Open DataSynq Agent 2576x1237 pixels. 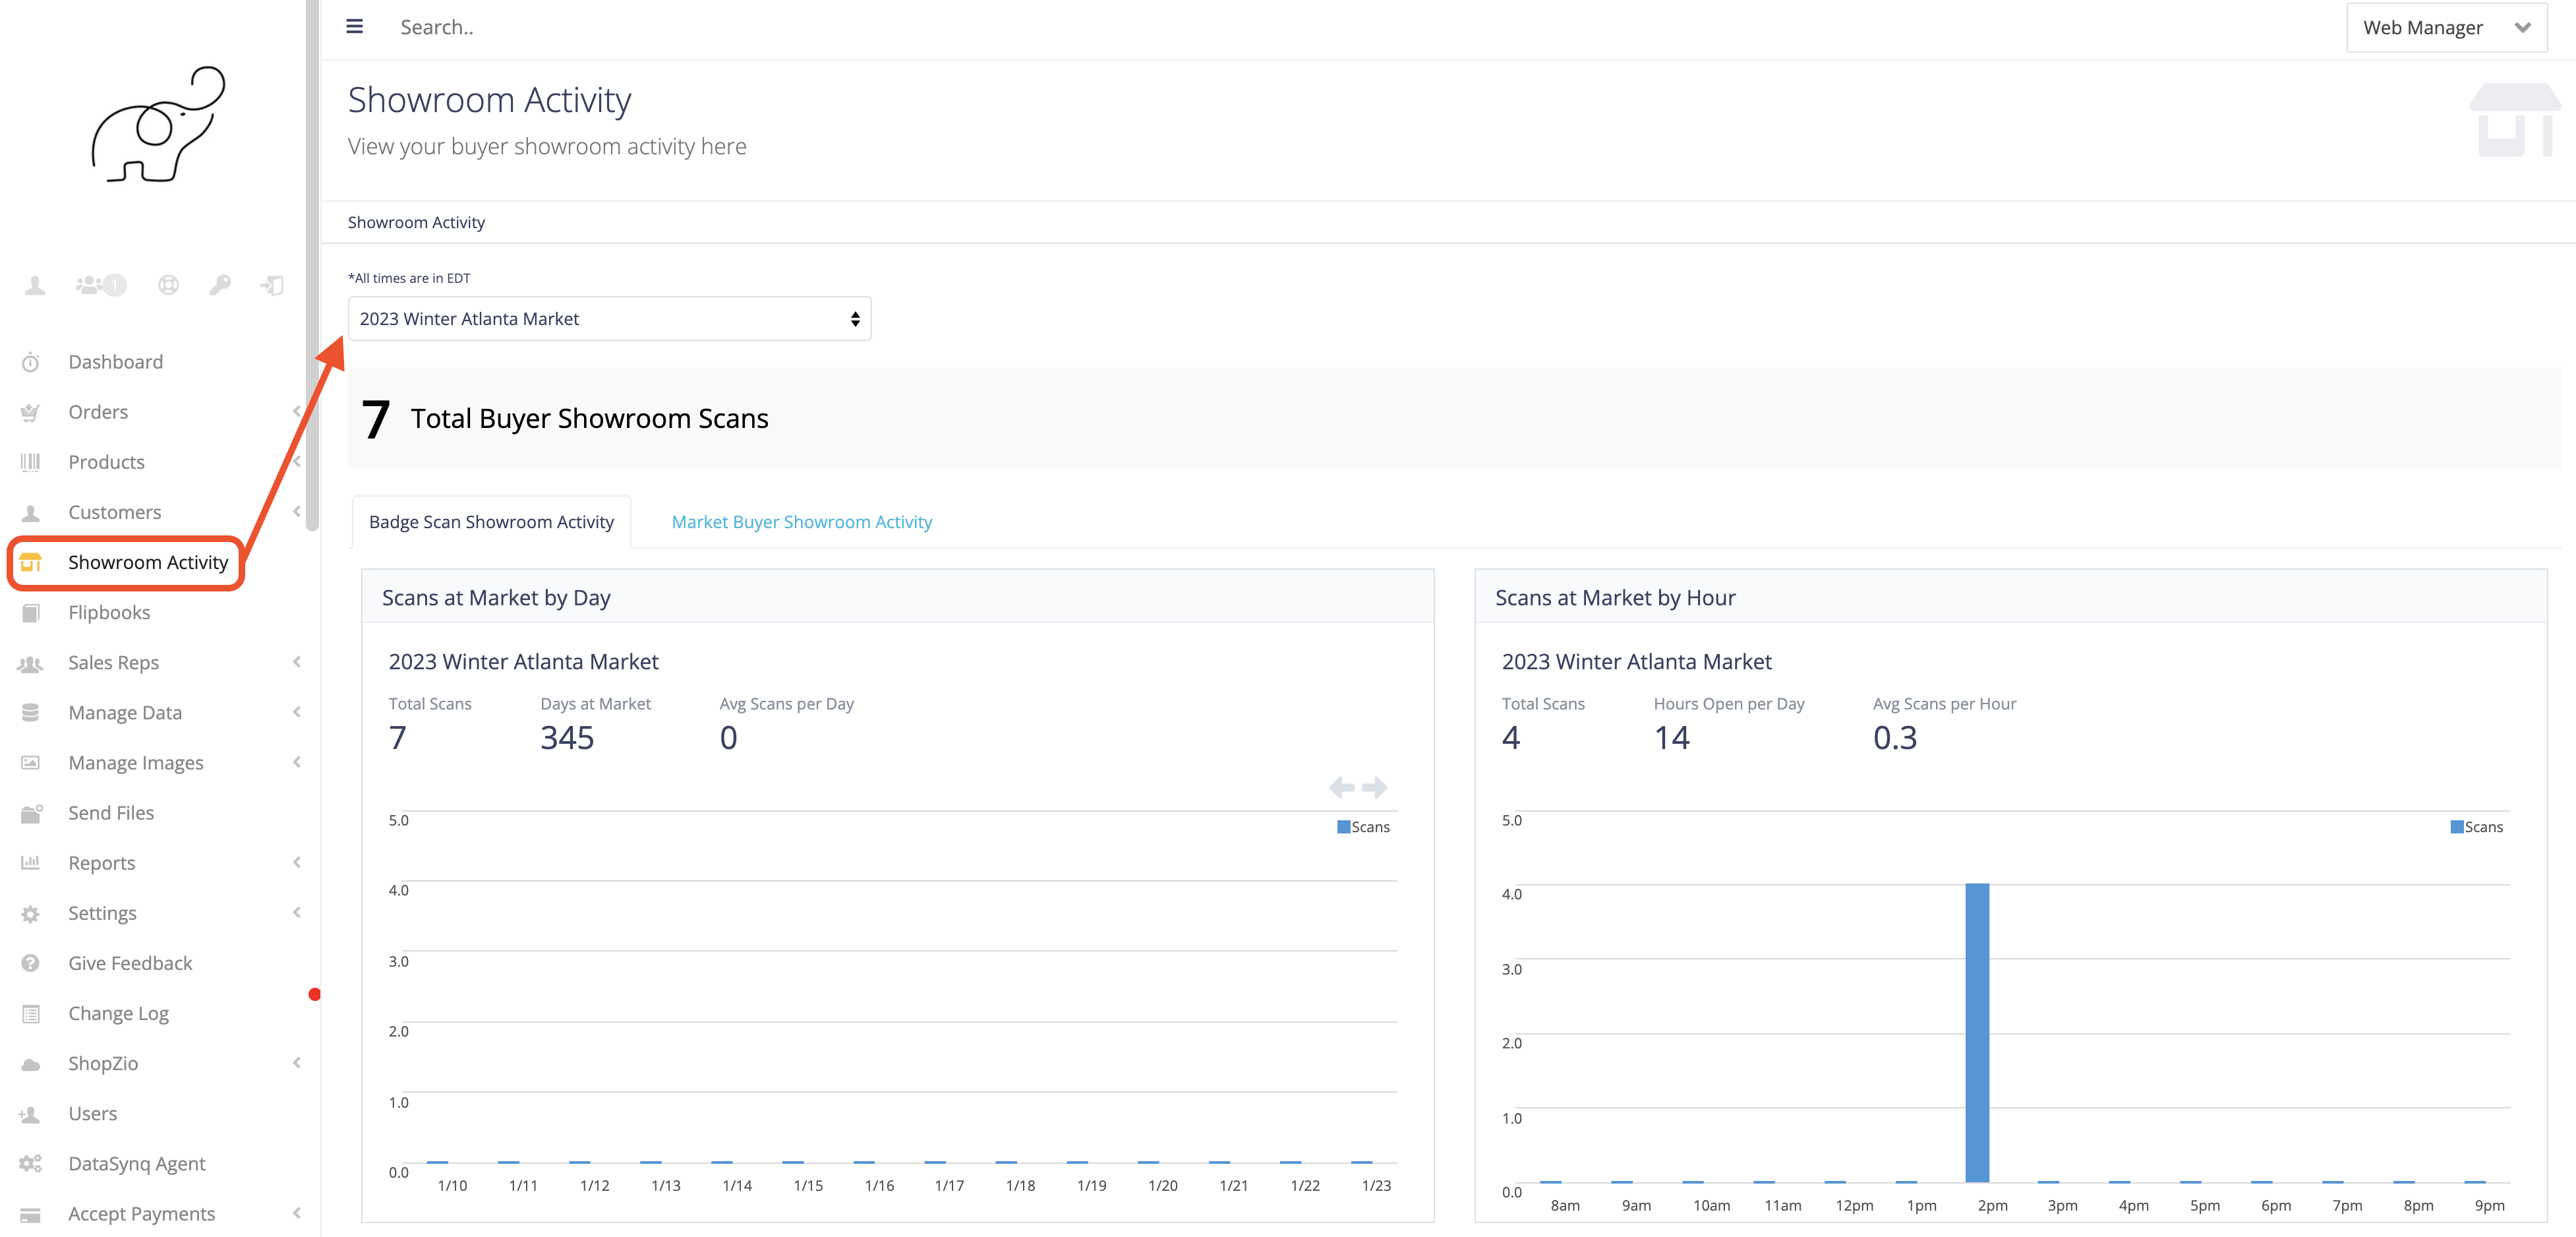click(x=137, y=1163)
